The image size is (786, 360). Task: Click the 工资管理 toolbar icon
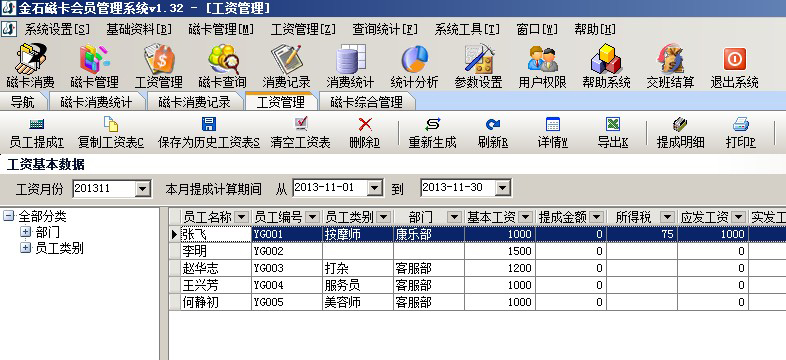(159, 66)
